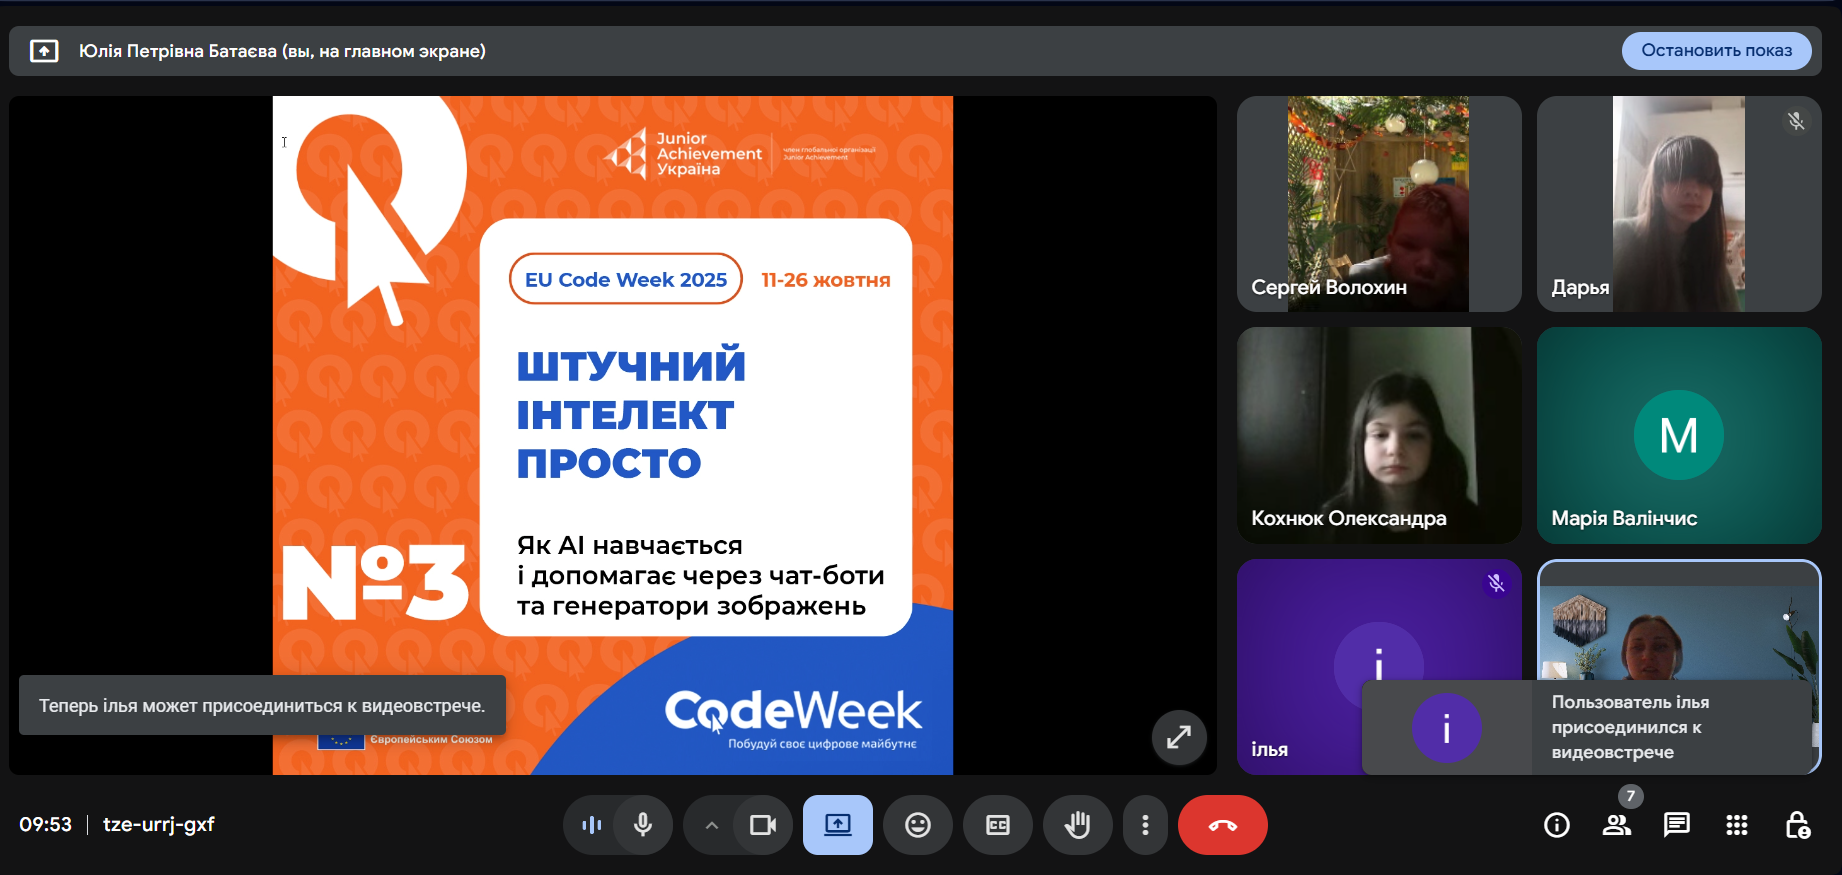This screenshot has width=1842, height=875.
Task: Mute the microphone
Action: tap(643, 825)
